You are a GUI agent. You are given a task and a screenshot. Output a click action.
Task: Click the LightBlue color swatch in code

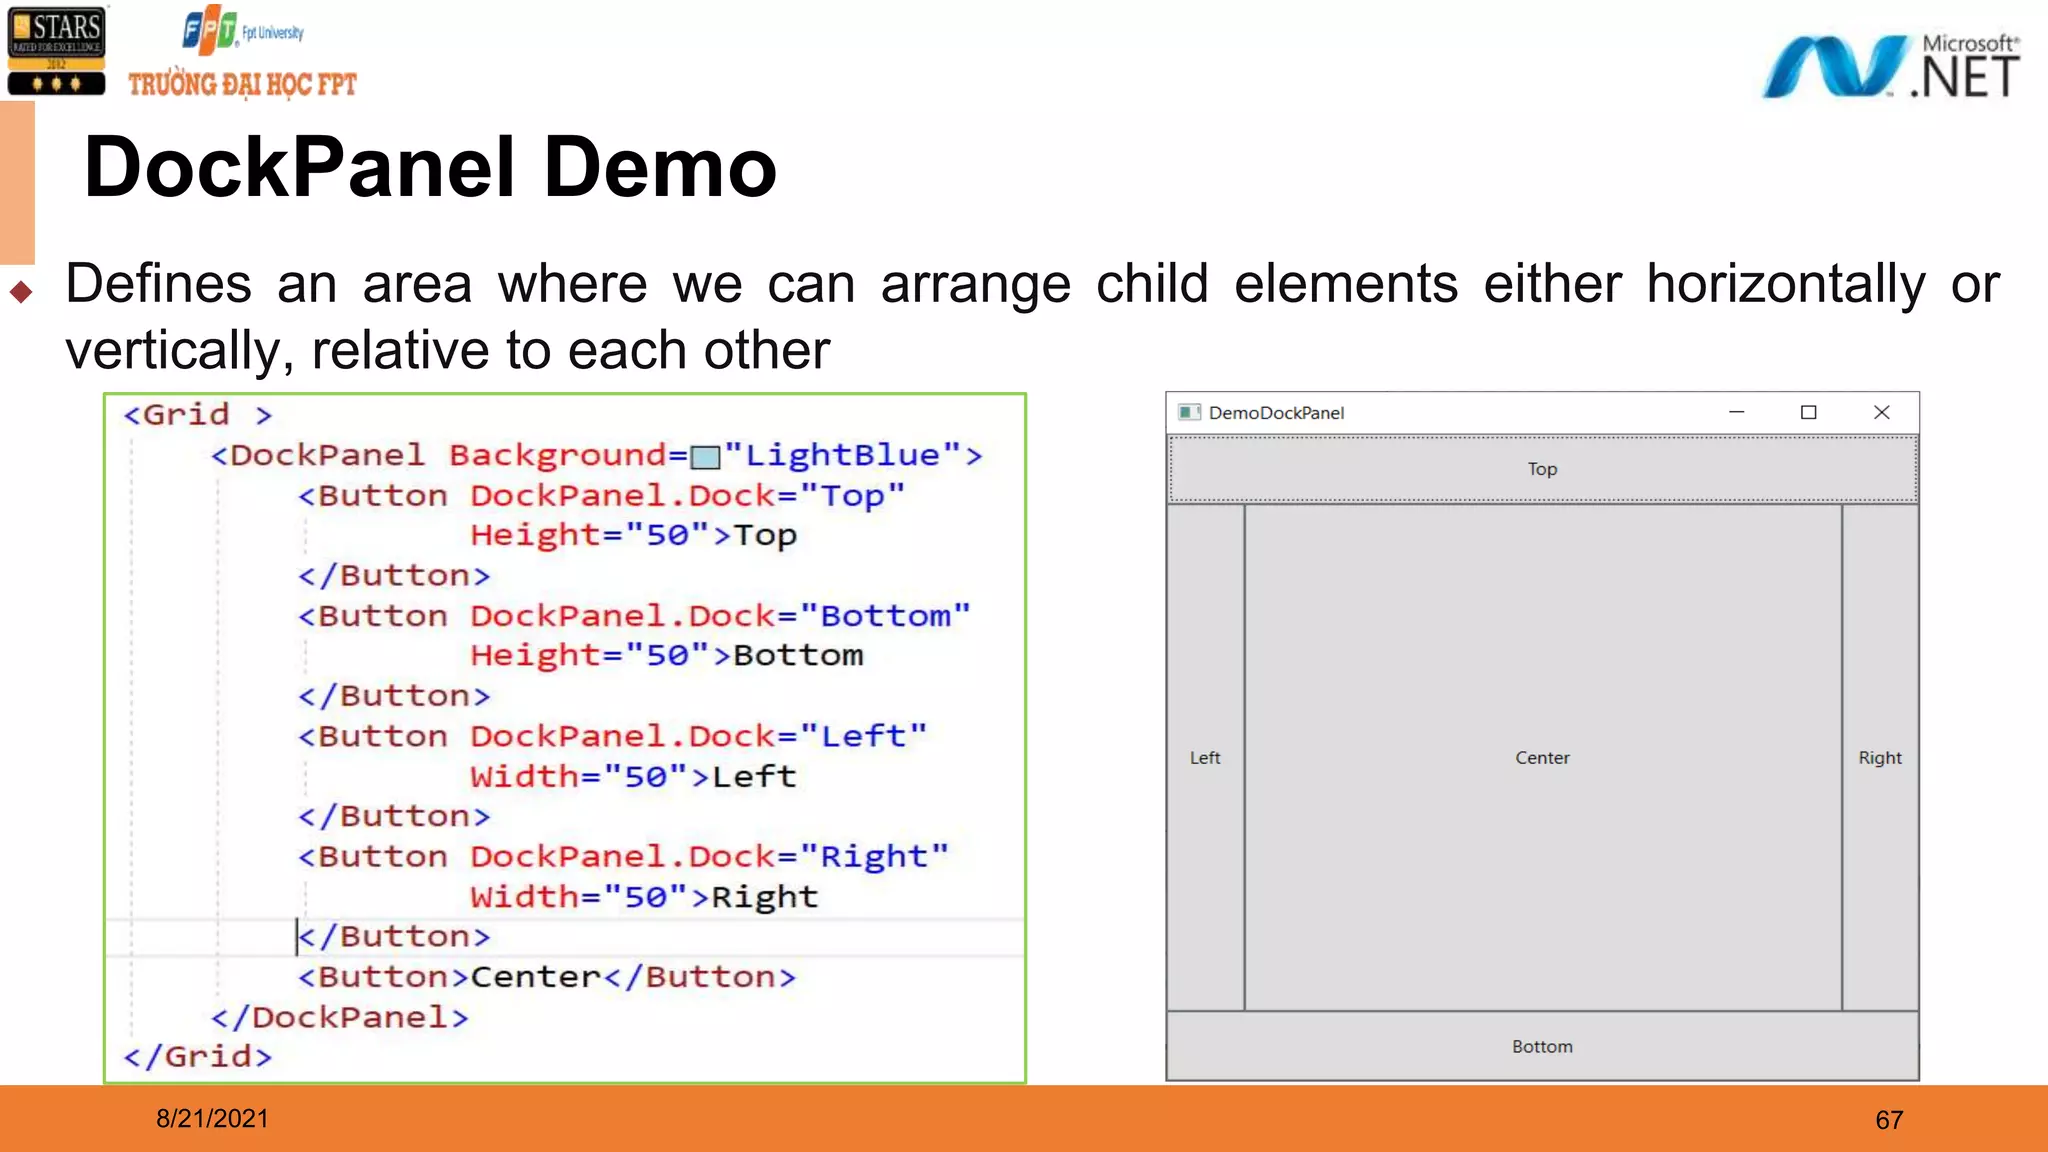[706, 457]
